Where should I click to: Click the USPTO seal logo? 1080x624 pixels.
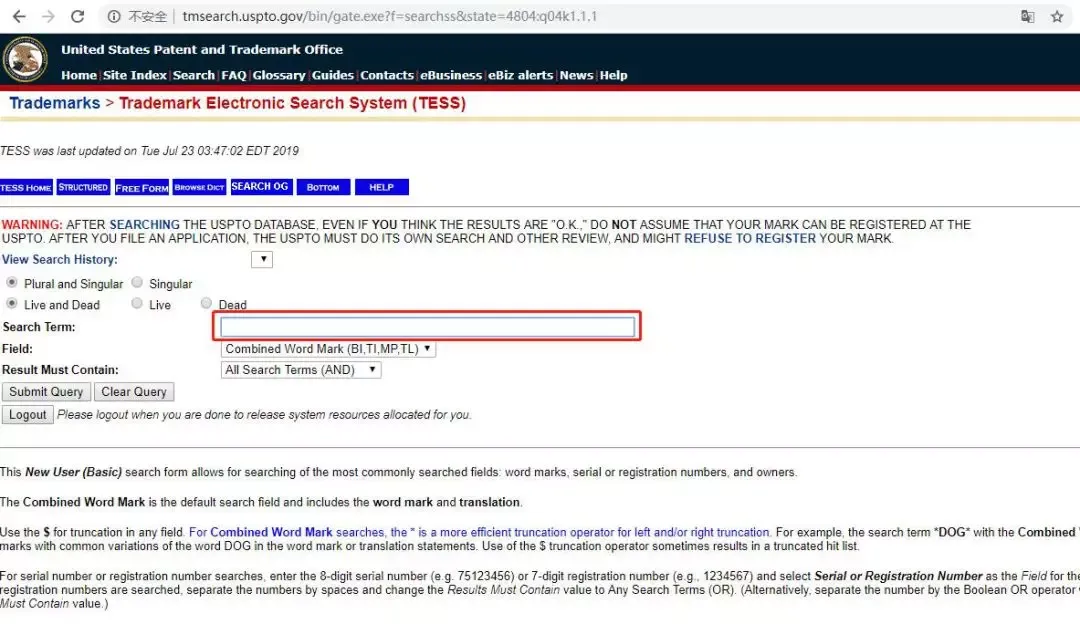coord(25,59)
